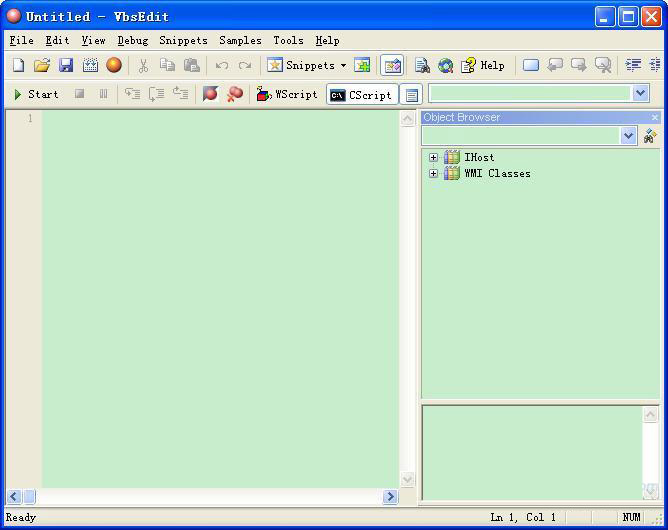Screen dimensions: 668x530
Task: Open the Samples menu
Action: coord(240,40)
